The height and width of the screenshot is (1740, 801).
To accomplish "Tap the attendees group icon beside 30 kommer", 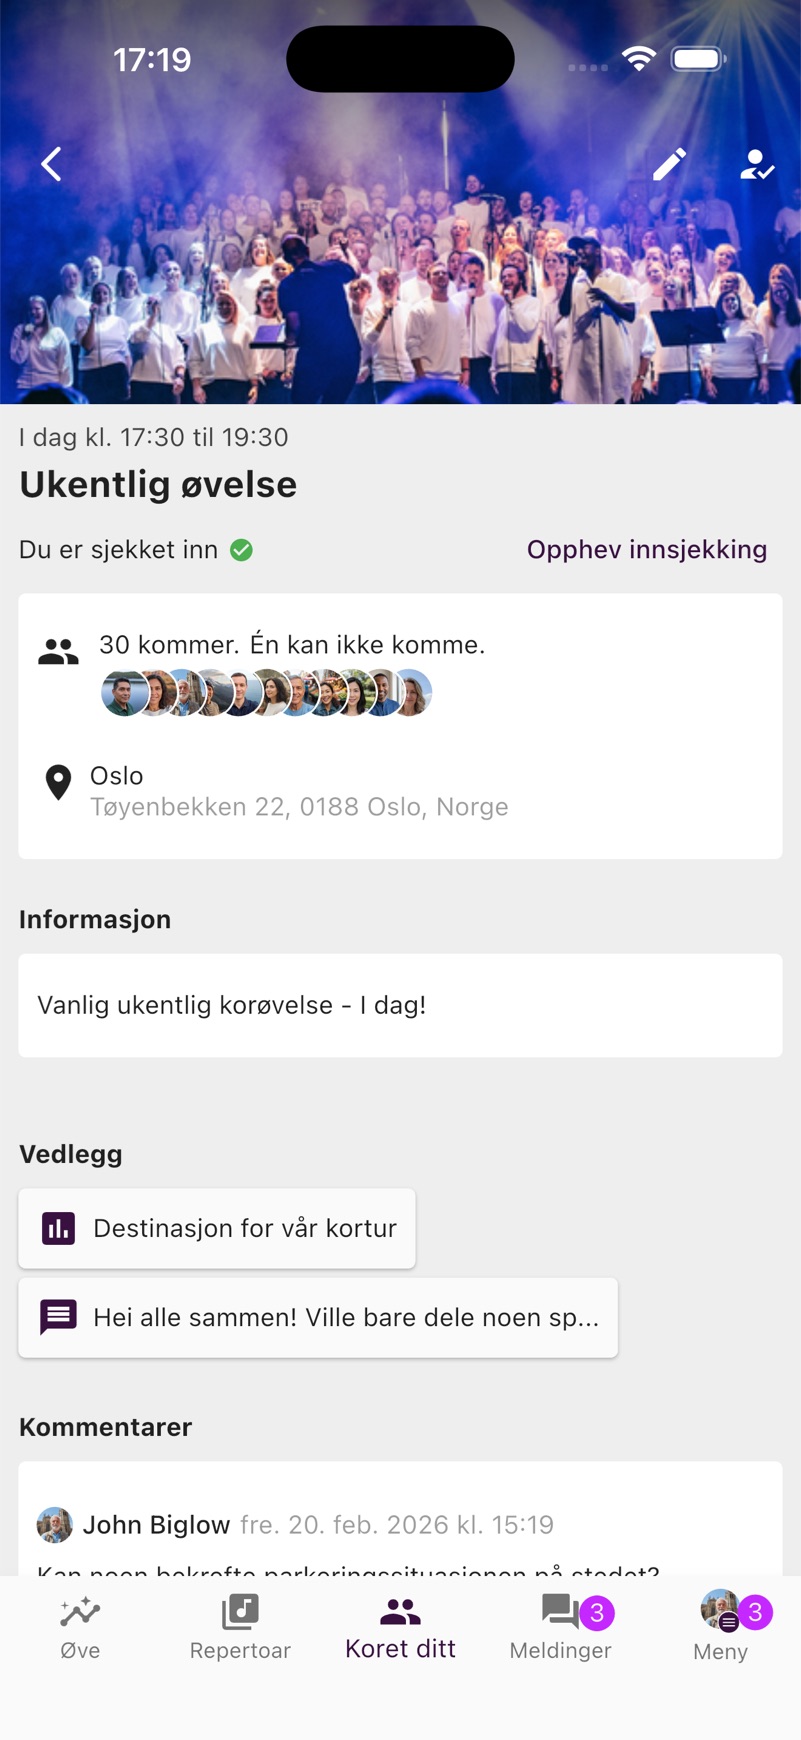I will pyautogui.click(x=58, y=648).
